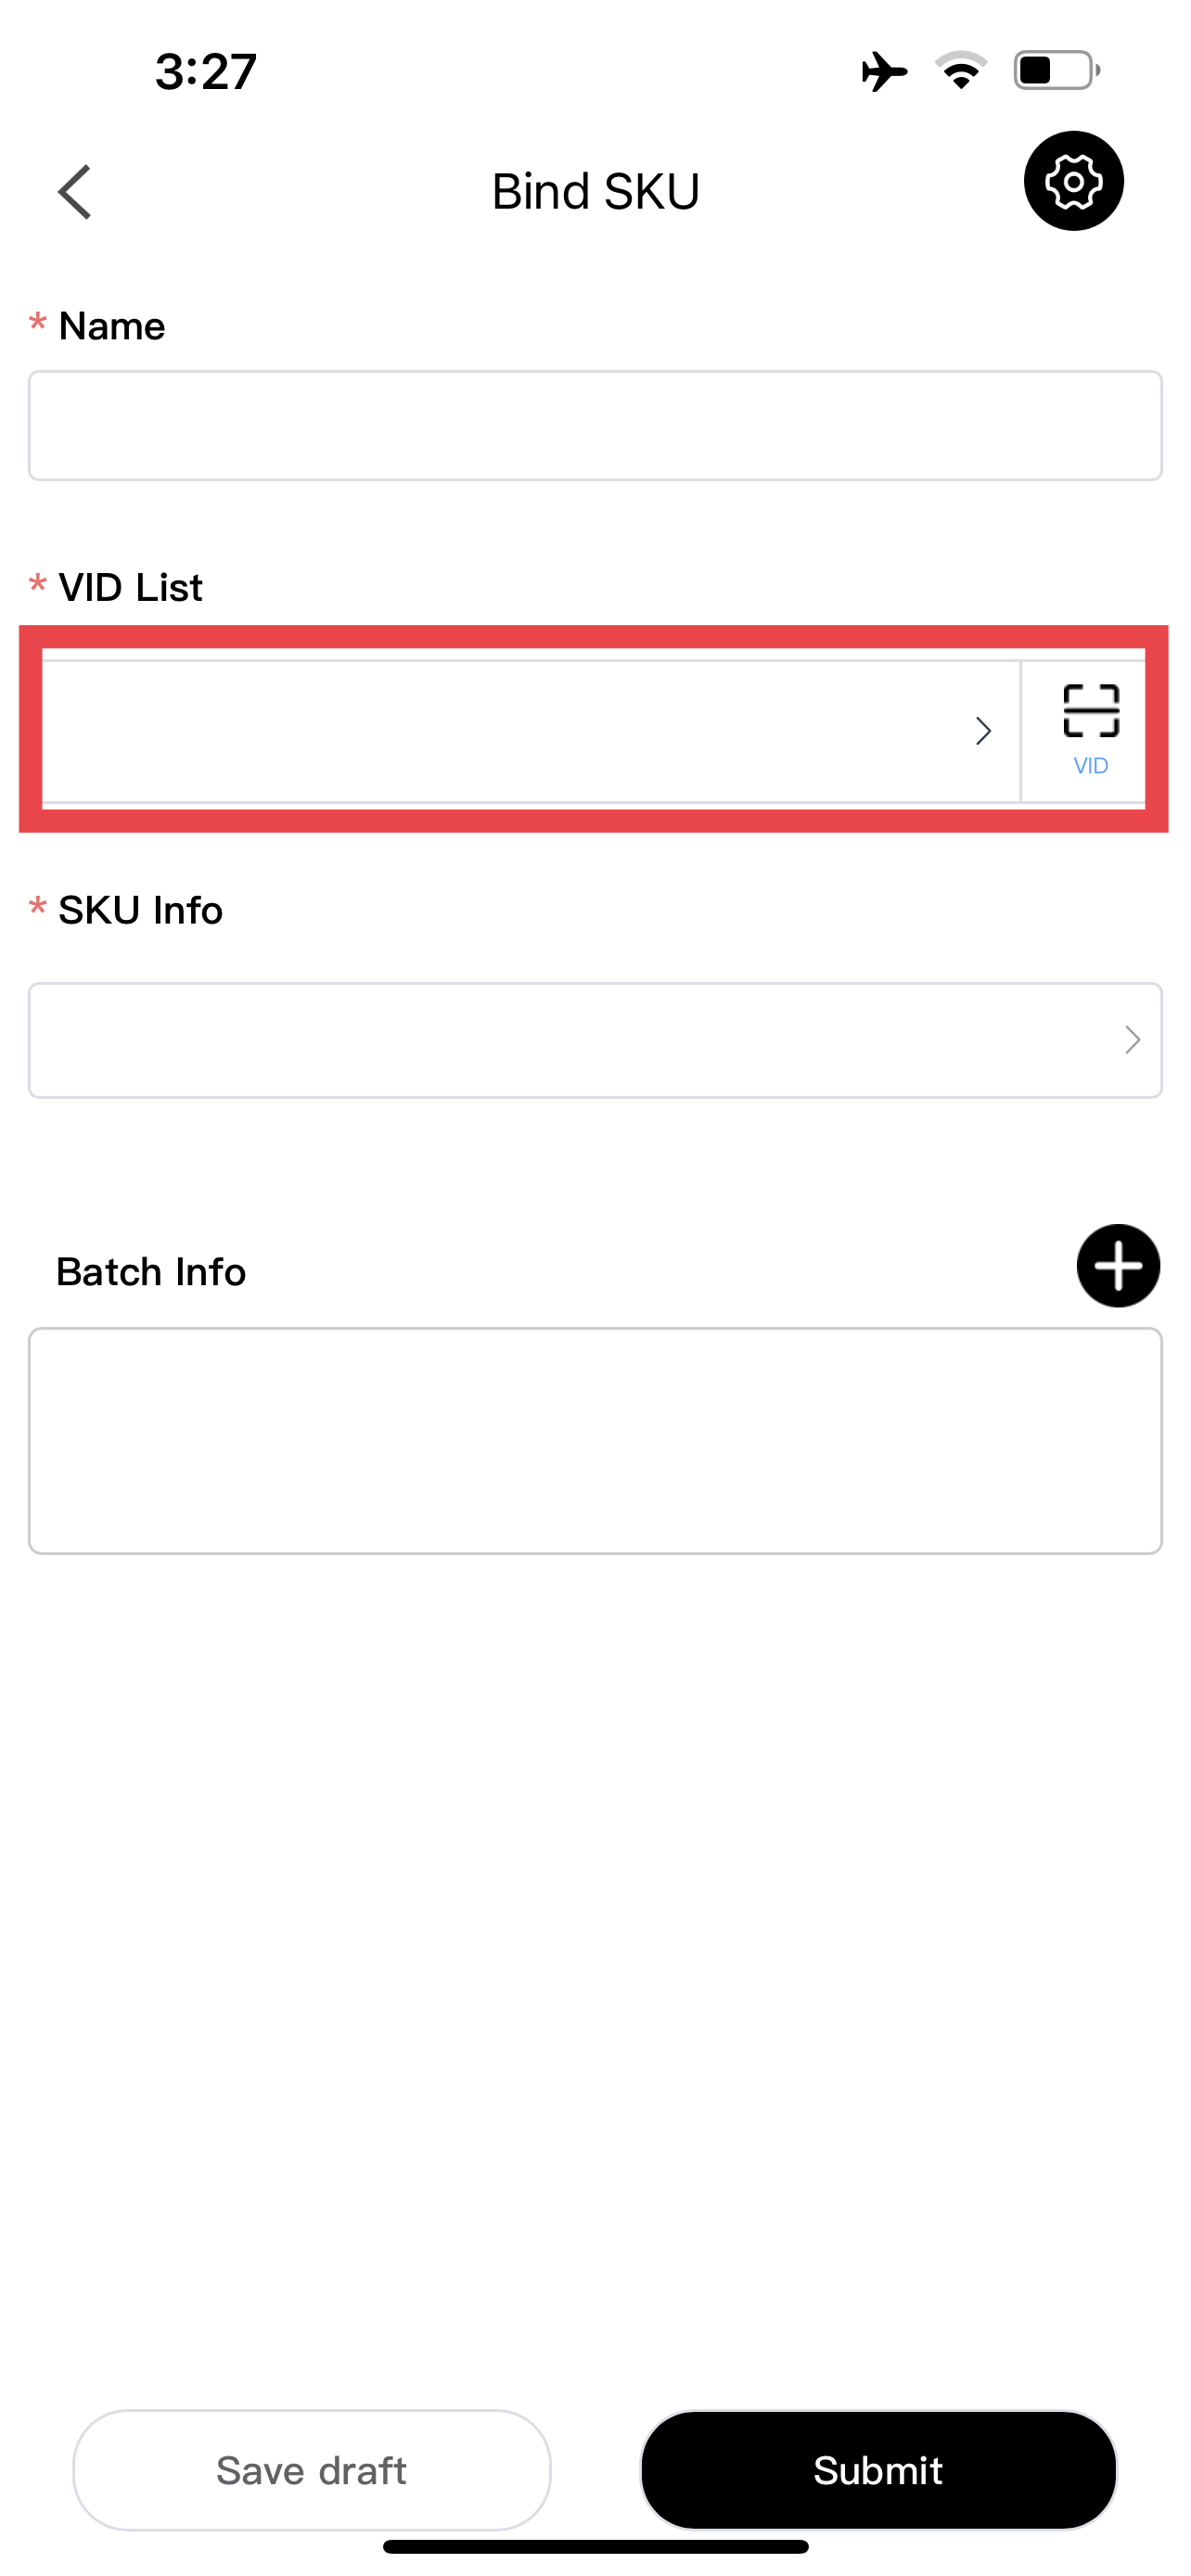This screenshot has width=1191, height=2576.
Task: Tap the 3:27 clock in status bar
Action: pyautogui.click(x=206, y=72)
